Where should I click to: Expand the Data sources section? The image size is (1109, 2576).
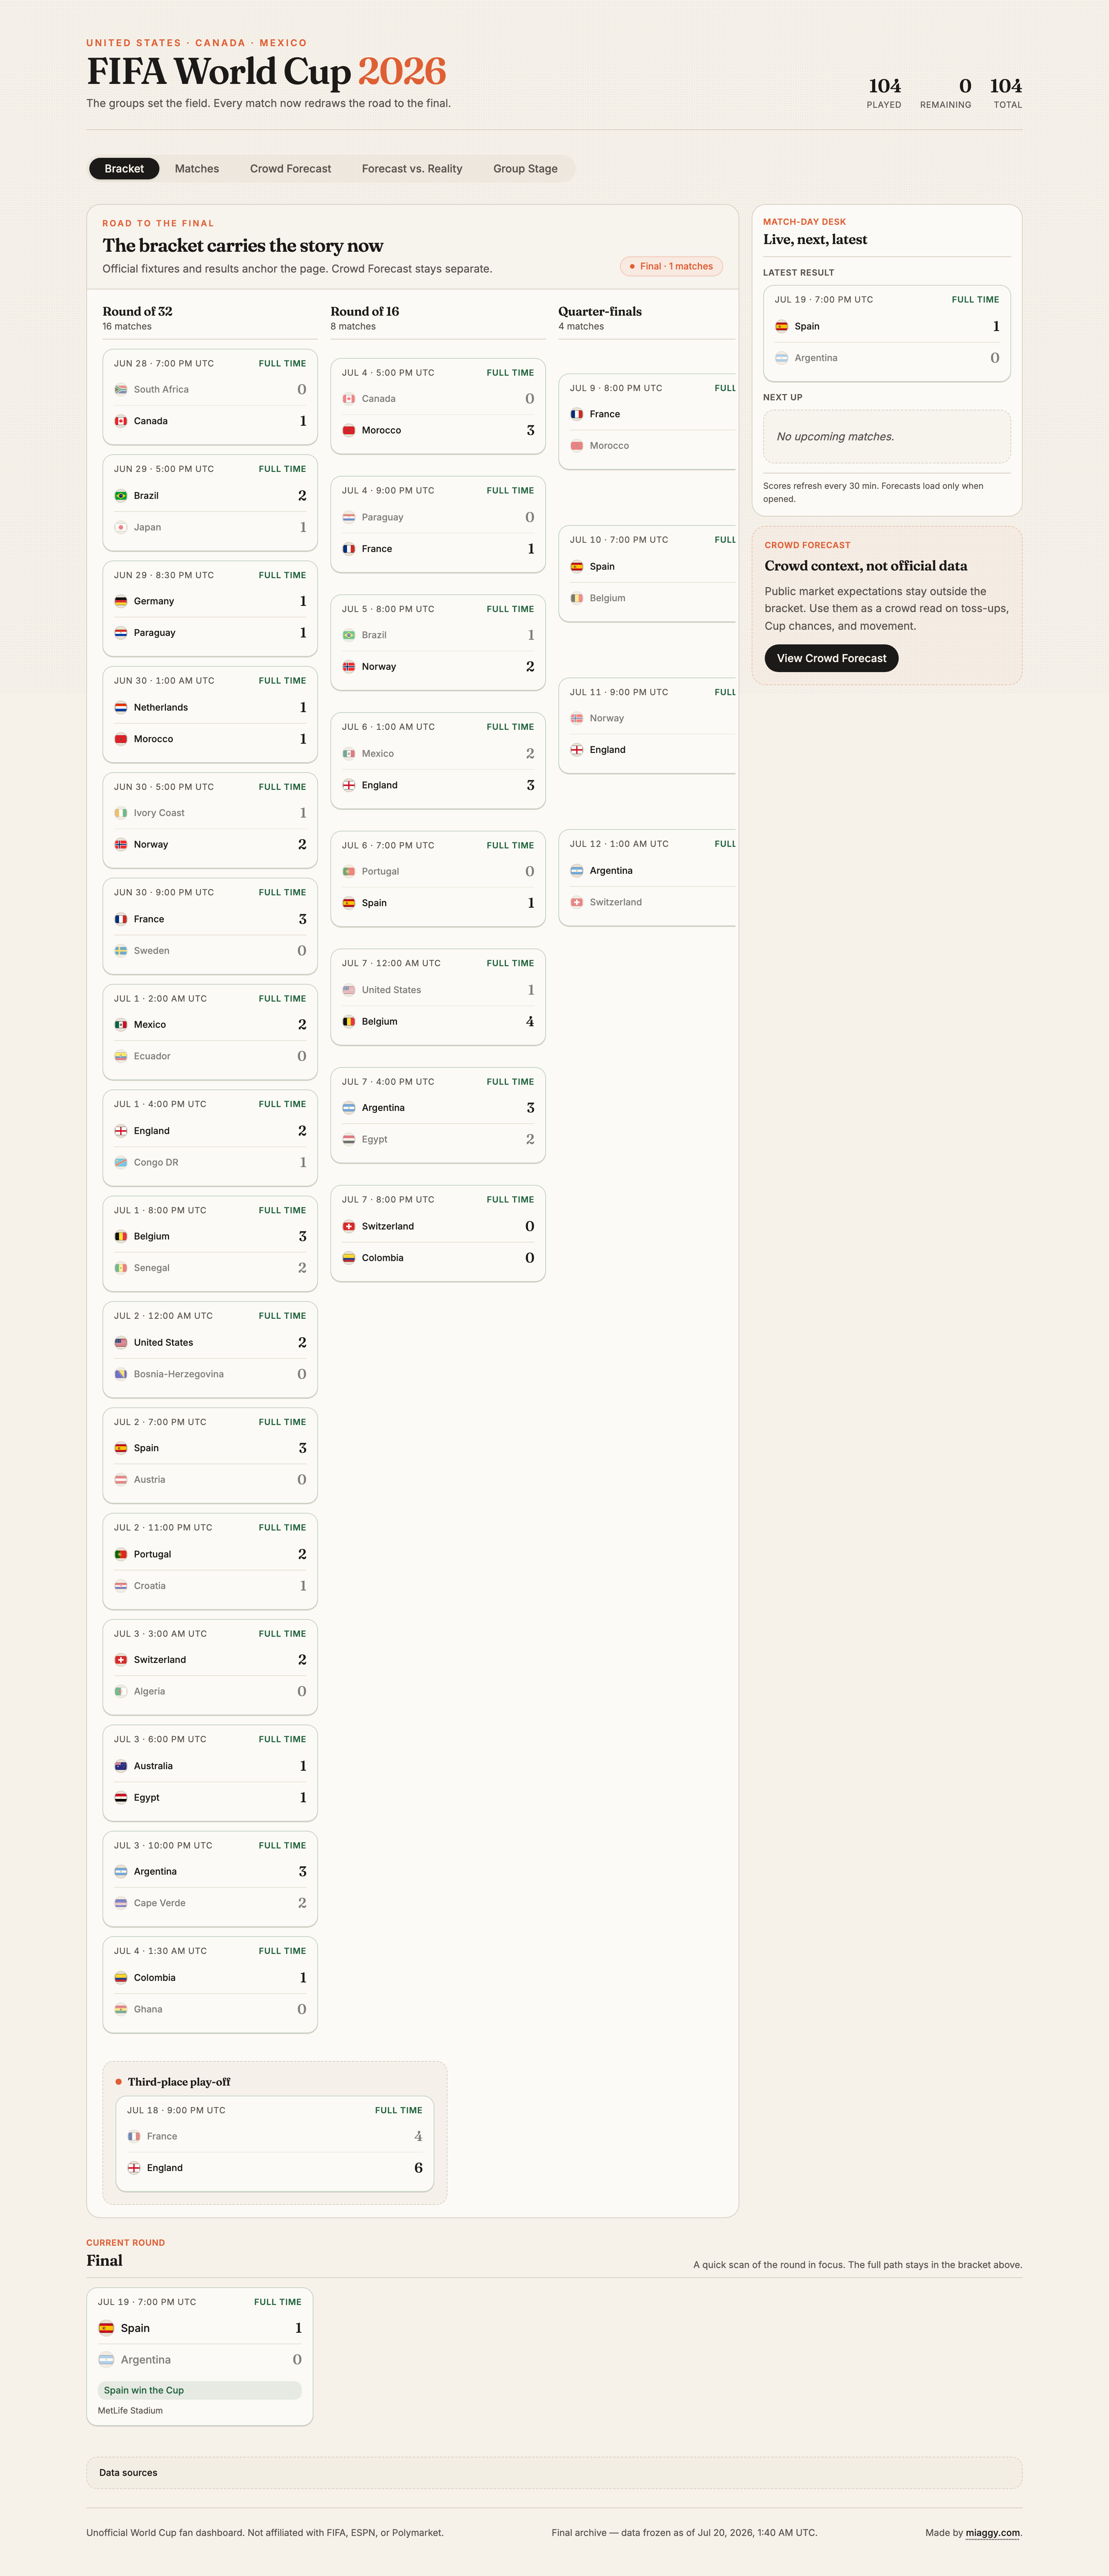point(554,2473)
